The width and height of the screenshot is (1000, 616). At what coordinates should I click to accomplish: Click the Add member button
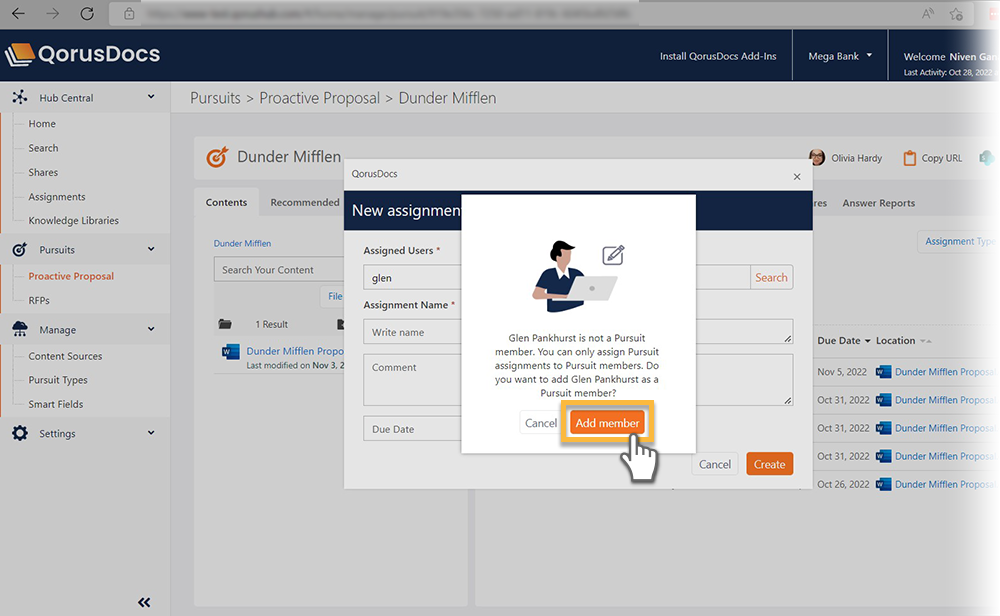(607, 423)
